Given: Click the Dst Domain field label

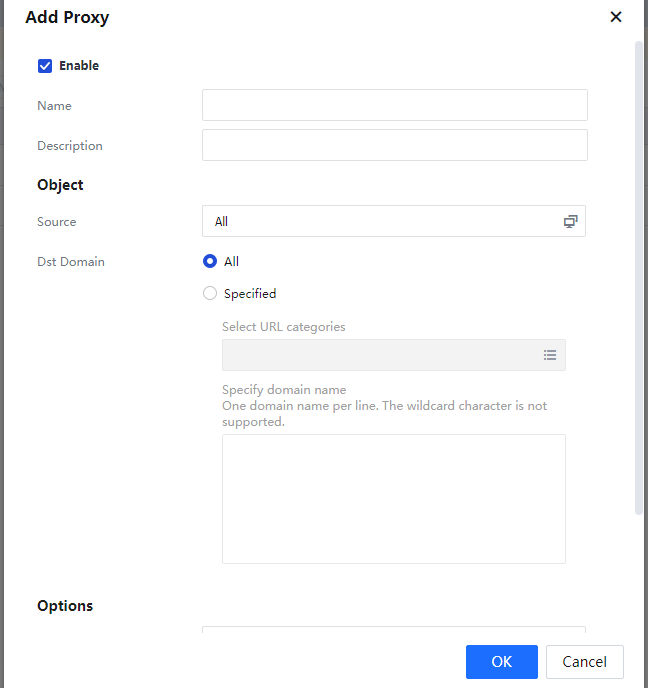Looking at the screenshot, I should [71, 262].
